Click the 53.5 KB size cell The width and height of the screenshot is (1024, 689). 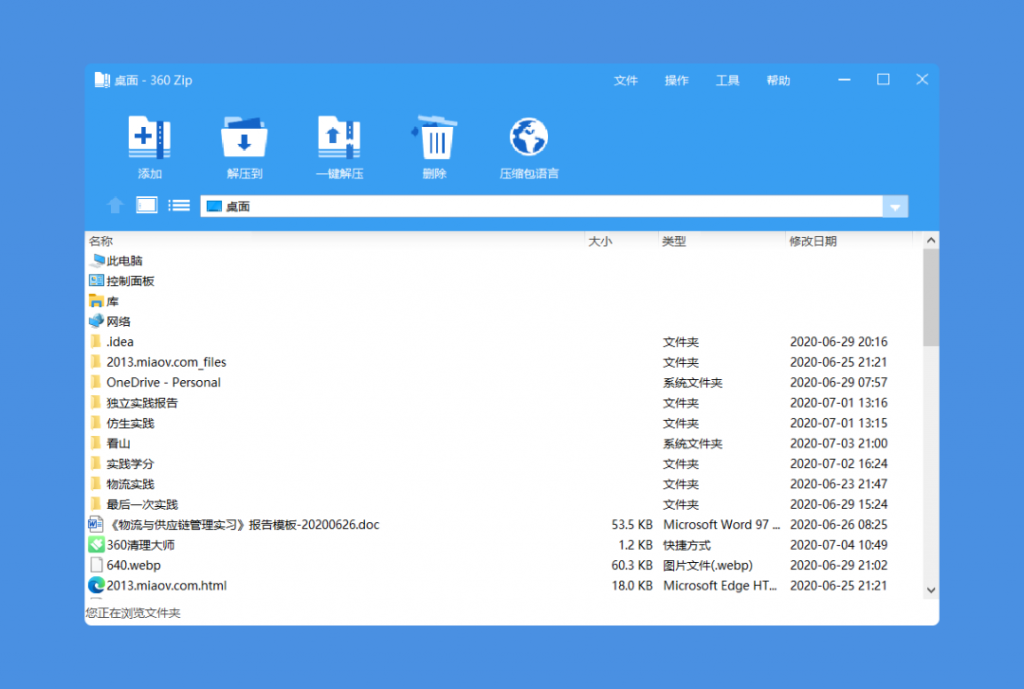tap(632, 524)
